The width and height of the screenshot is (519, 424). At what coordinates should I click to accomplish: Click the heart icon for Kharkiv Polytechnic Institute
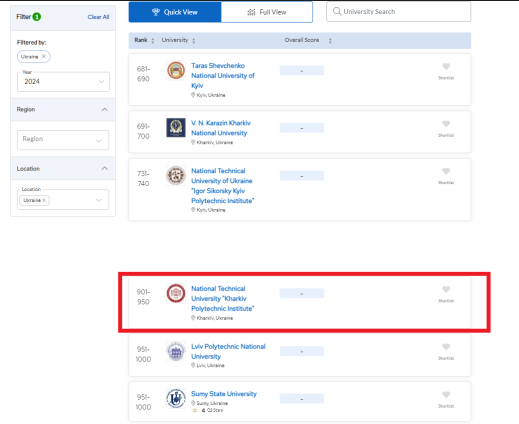click(446, 289)
